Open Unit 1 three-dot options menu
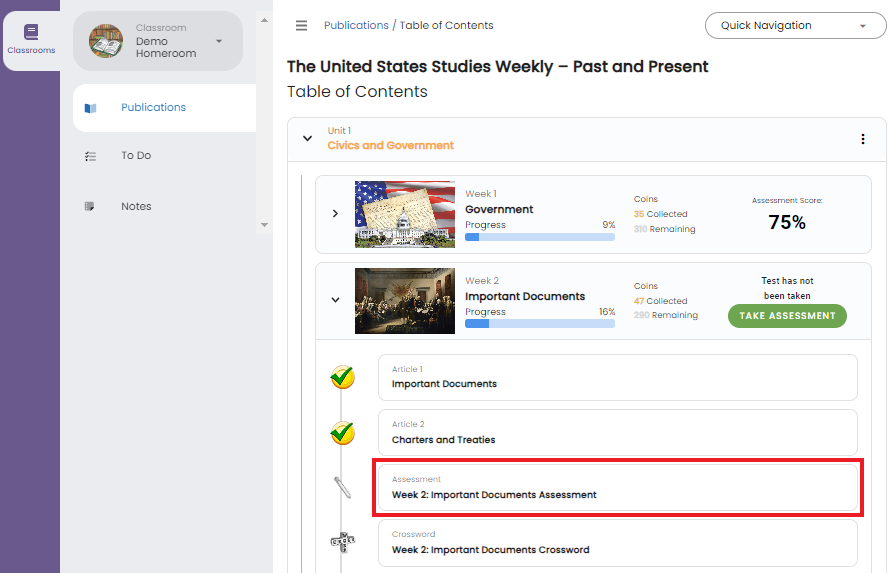This screenshot has width=891, height=573. pos(863,139)
